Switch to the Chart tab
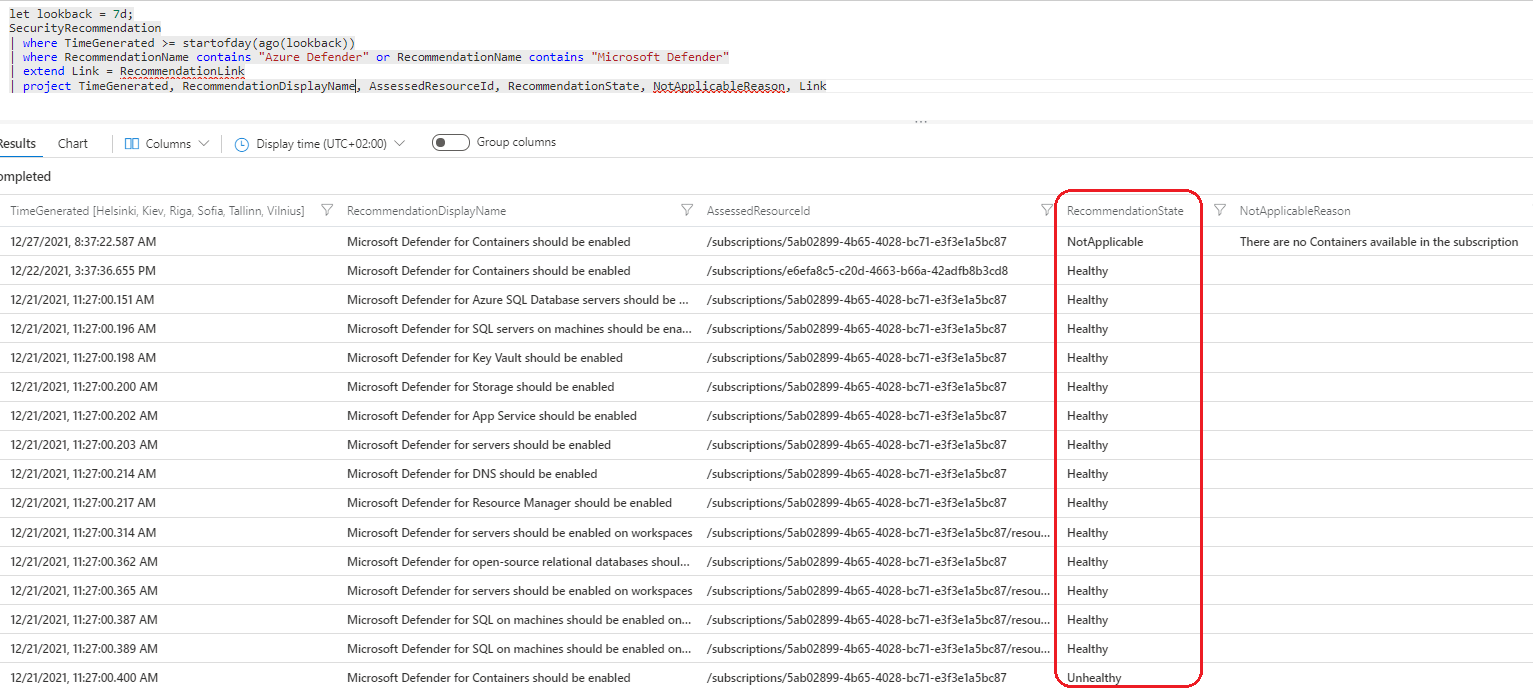The image size is (1533, 690). 73,143
